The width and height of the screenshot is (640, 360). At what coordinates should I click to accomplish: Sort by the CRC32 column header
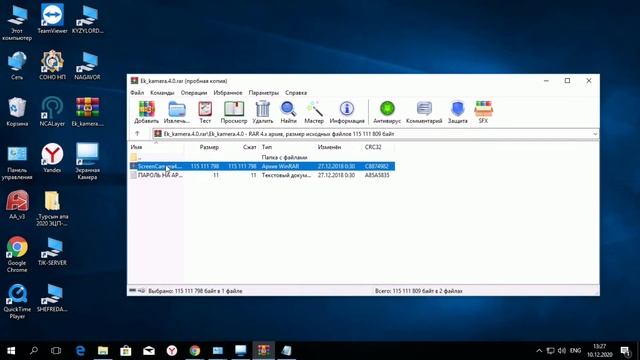[378, 147]
